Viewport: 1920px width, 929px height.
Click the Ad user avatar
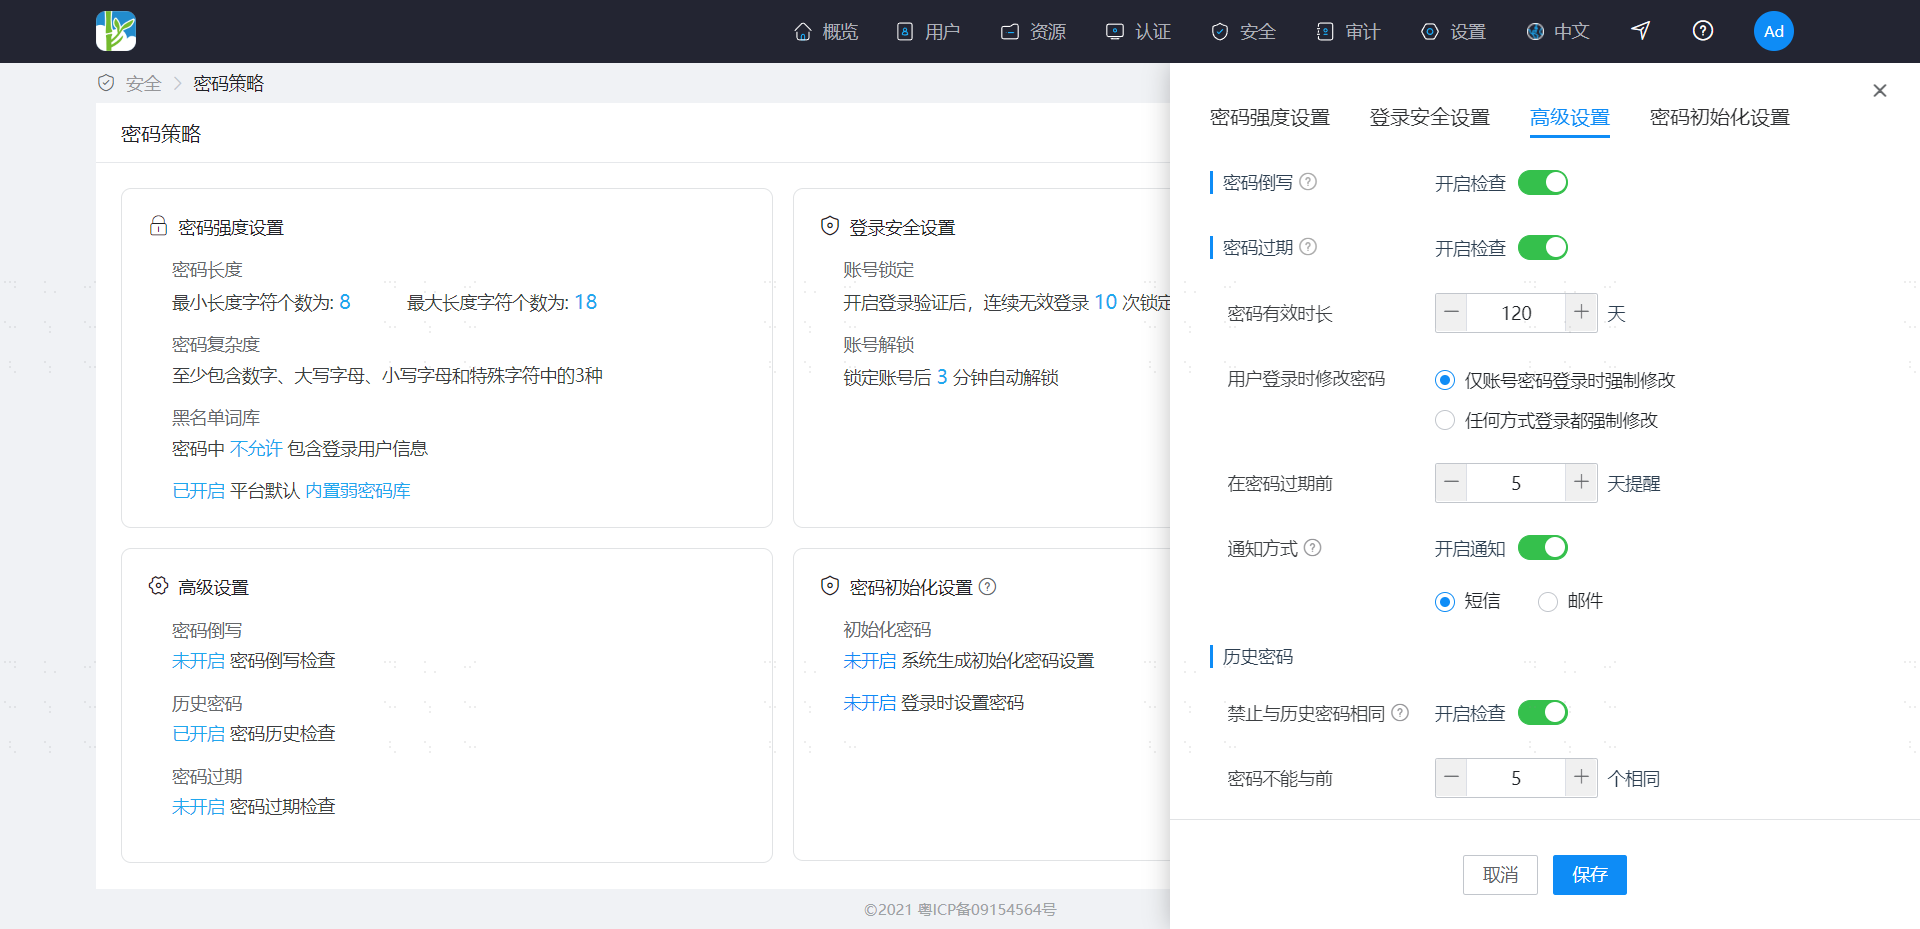(x=1774, y=31)
